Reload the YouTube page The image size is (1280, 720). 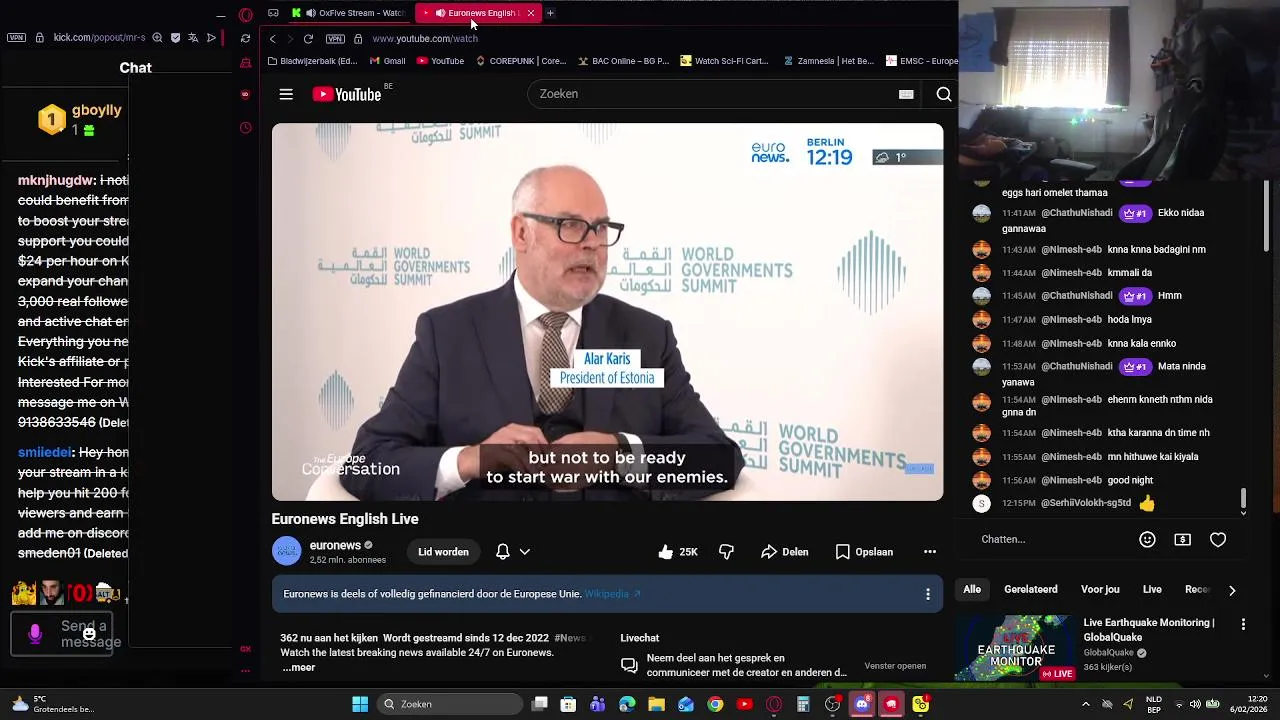coord(308,39)
